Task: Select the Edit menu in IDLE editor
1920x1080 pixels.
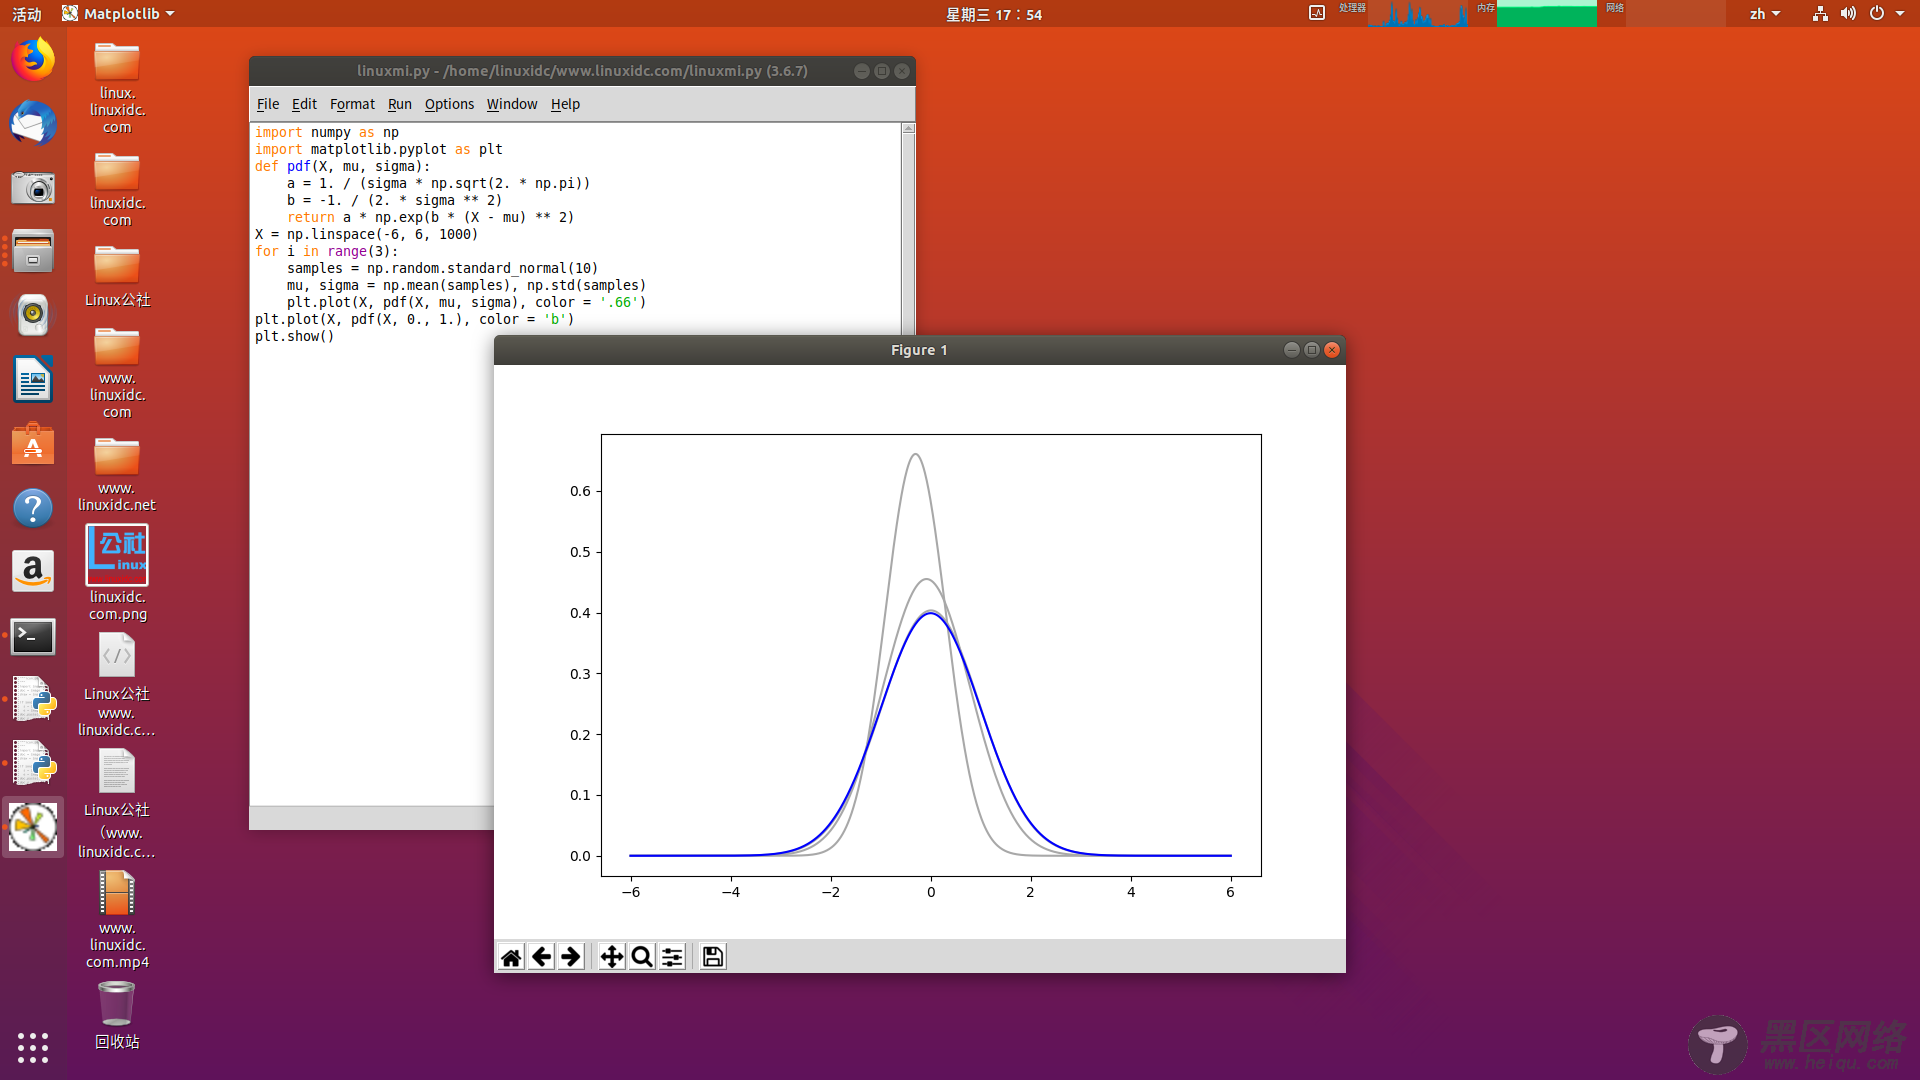Action: point(303,104)
